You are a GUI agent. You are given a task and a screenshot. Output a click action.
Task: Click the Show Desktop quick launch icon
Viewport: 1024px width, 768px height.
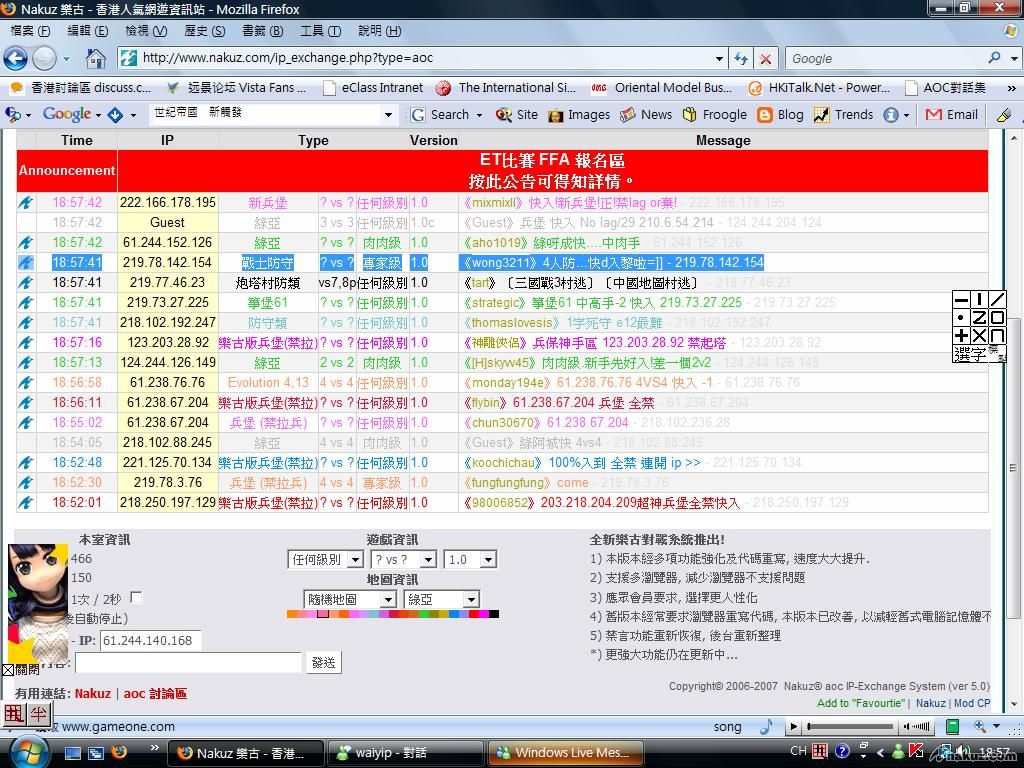72,753
